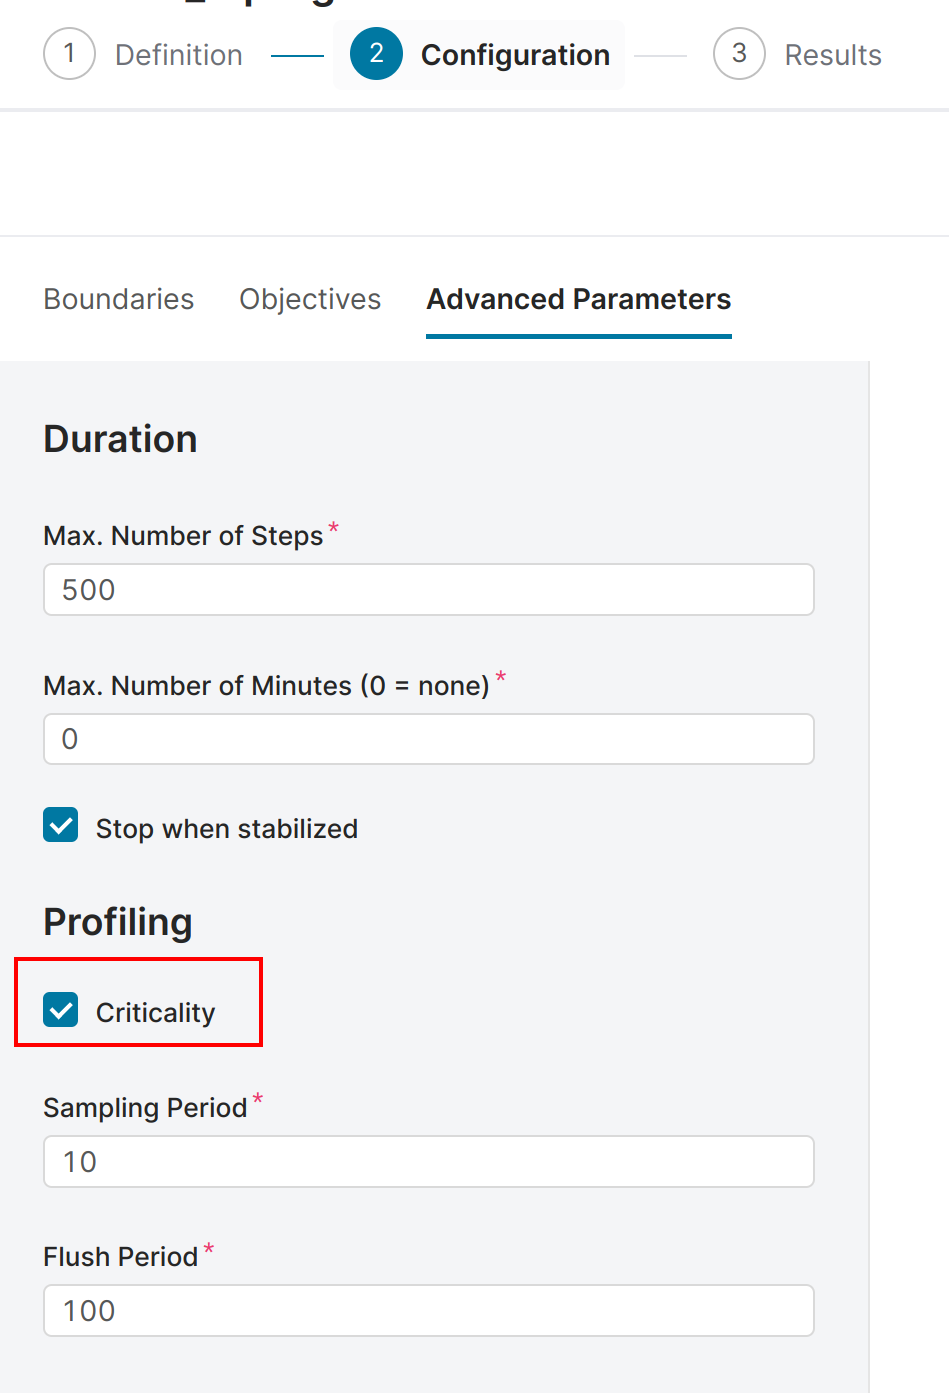The height and width of the screenshot is (1393, 949).
Task: Click the 'Flush Period' field label
Action: point(120,1257)
